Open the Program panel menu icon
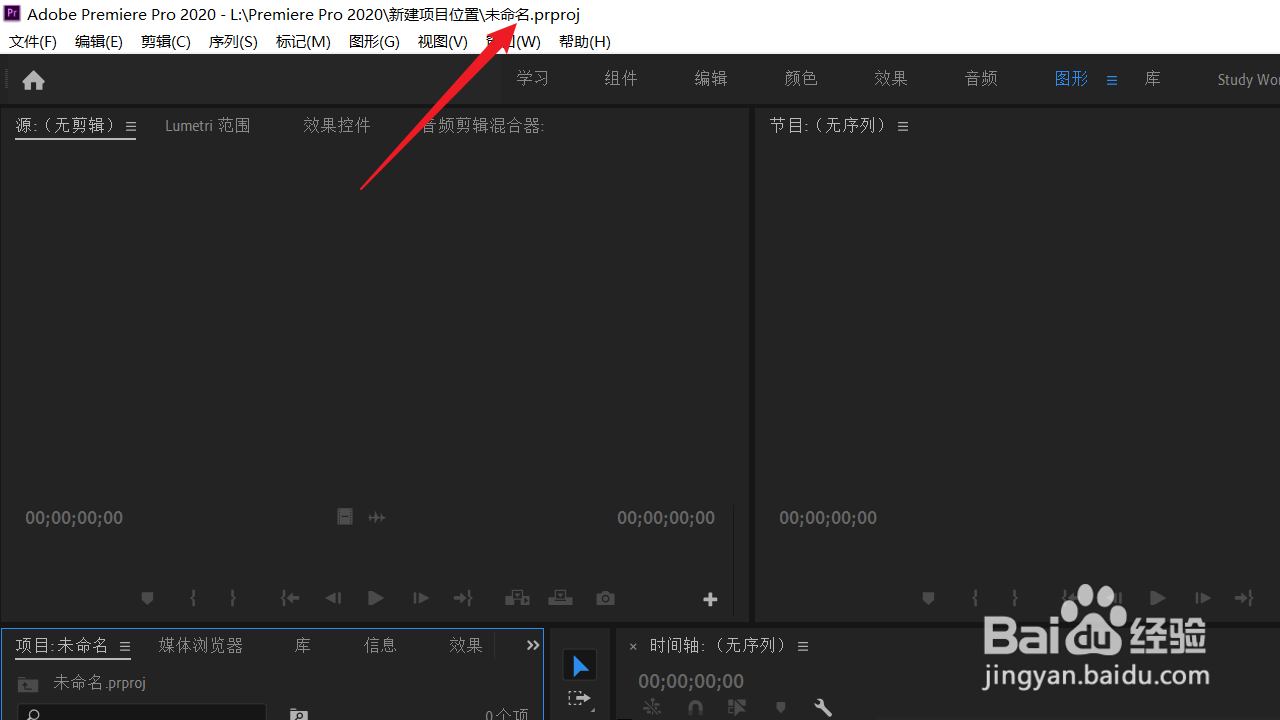This screenshot has height=720, width=1280. point(903,127)
